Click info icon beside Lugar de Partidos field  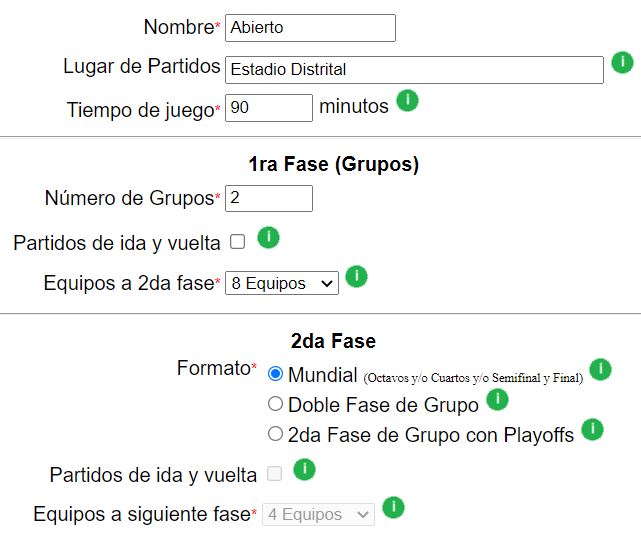click(x=622, y=63)
